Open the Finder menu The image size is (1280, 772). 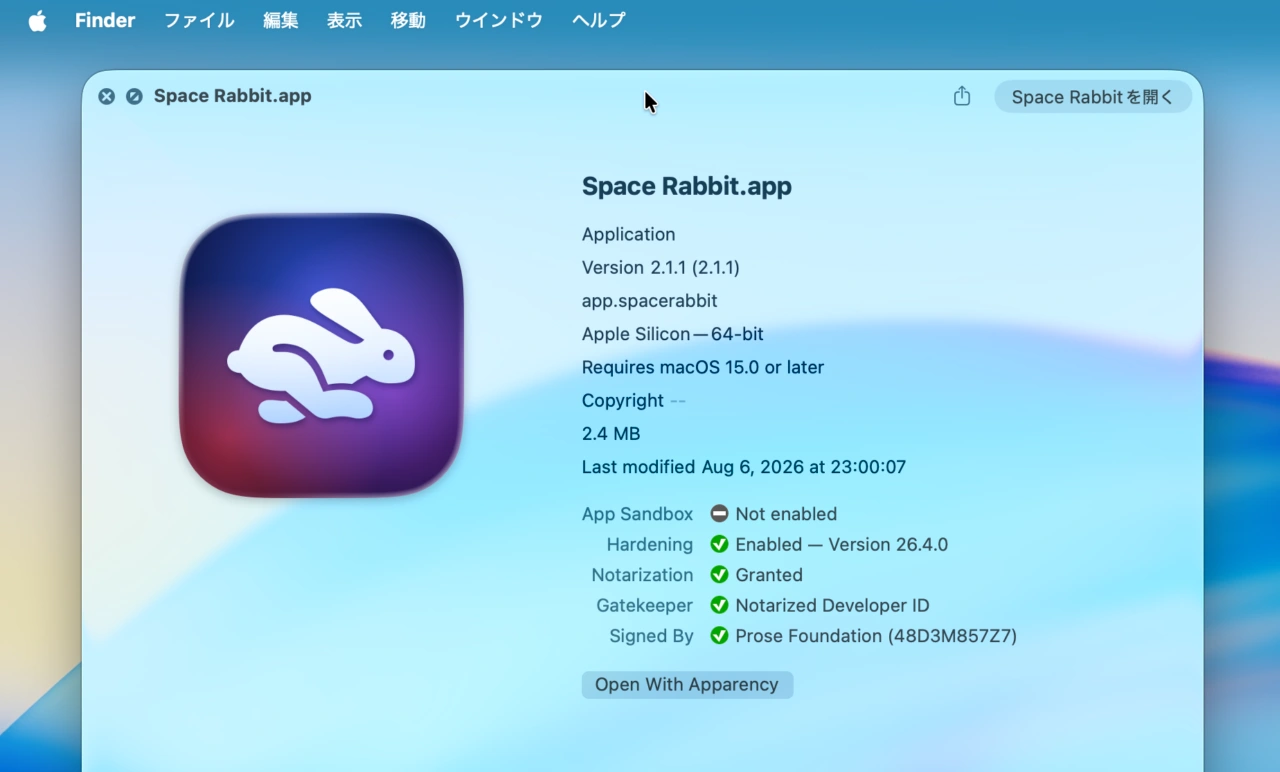[x=105, y=20]
